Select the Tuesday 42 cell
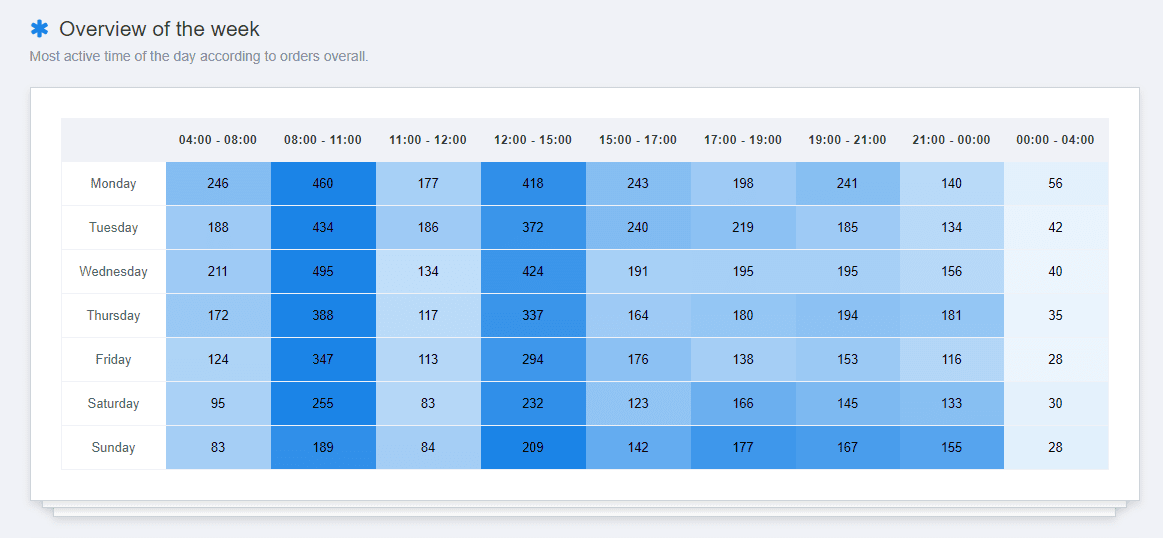This screenshot has width=1163, height=538. click(1056, 228)
